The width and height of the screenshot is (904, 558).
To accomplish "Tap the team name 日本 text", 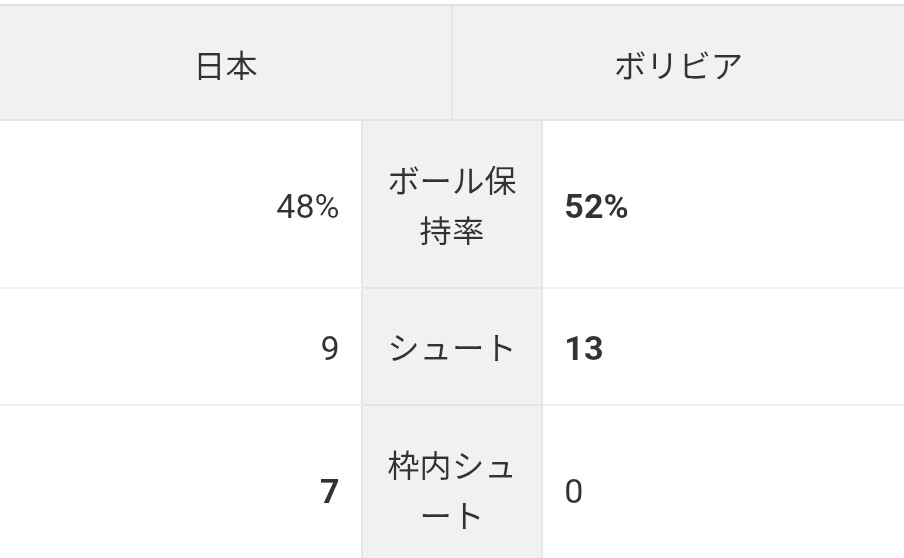I will 226,66.
